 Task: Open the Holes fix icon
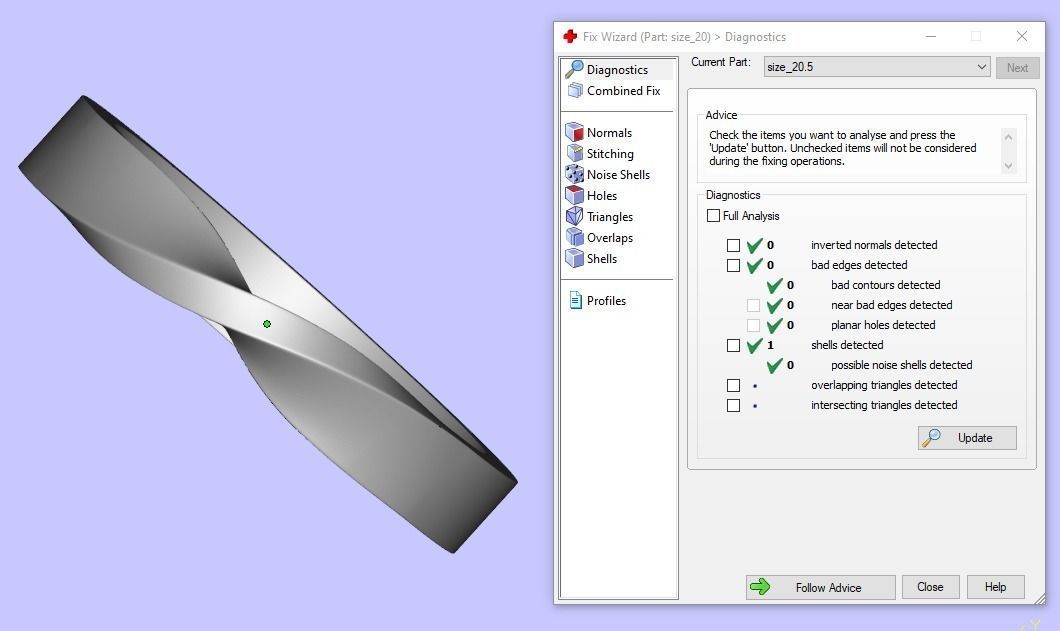pos(574,195)
